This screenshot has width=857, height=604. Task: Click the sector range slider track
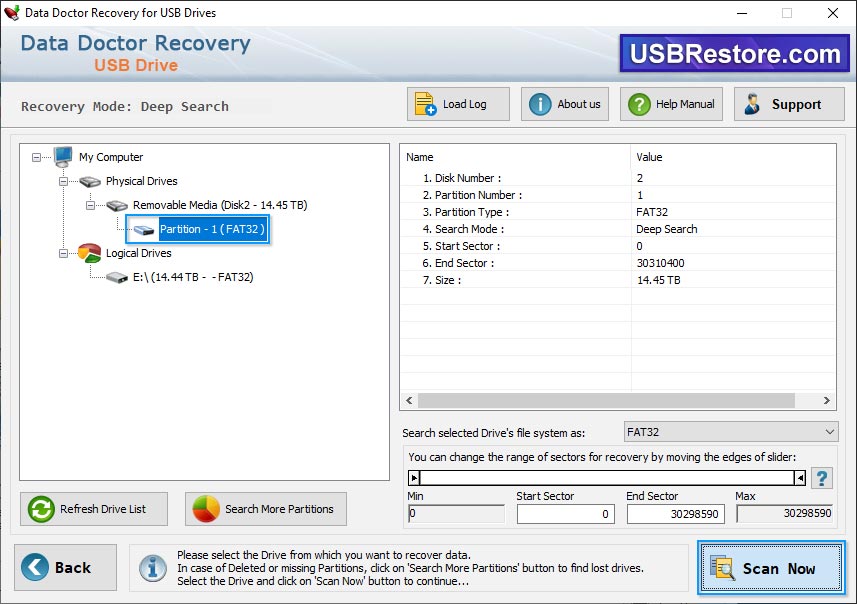(607, 478)
